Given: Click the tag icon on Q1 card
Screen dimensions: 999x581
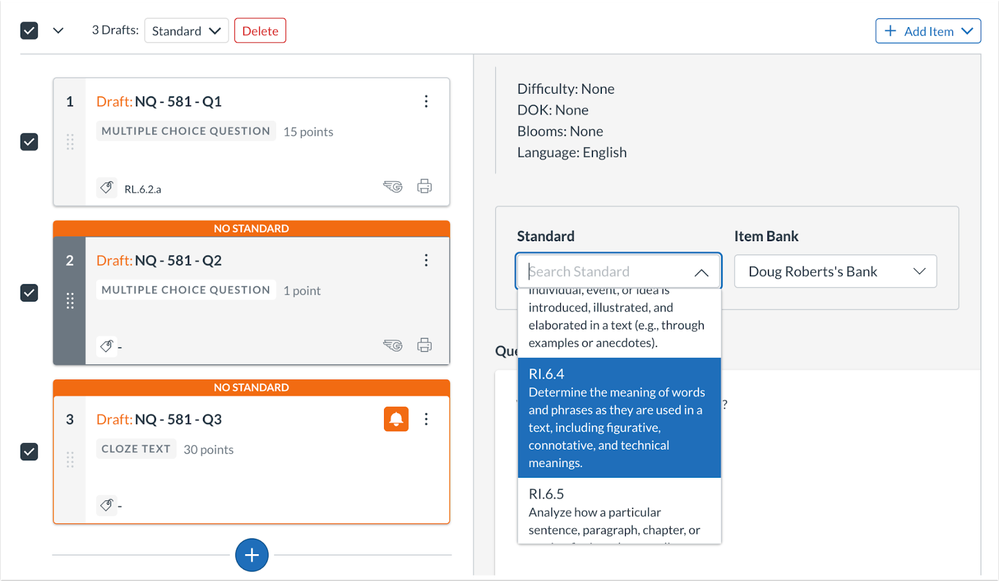Looking at the screenshot, I should 106,187.
